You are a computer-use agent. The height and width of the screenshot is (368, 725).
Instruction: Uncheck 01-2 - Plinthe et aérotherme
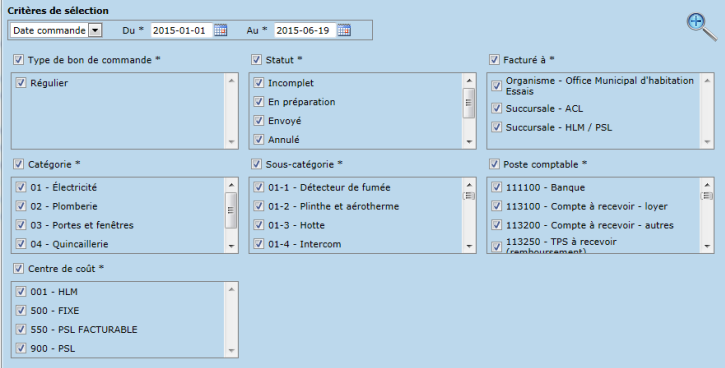point(258,206)
